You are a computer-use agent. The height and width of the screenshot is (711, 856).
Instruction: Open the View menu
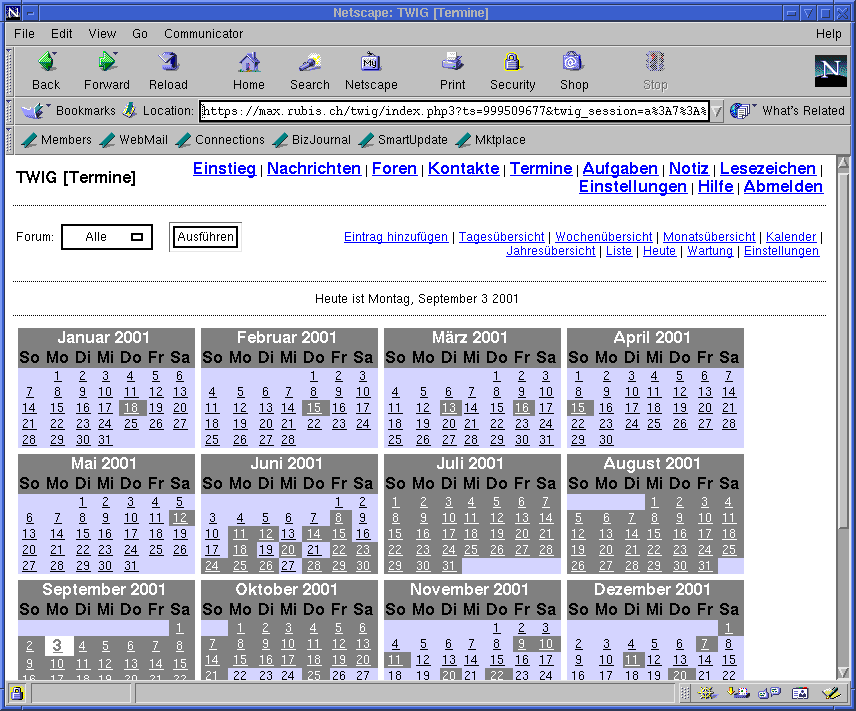(102, 33)
